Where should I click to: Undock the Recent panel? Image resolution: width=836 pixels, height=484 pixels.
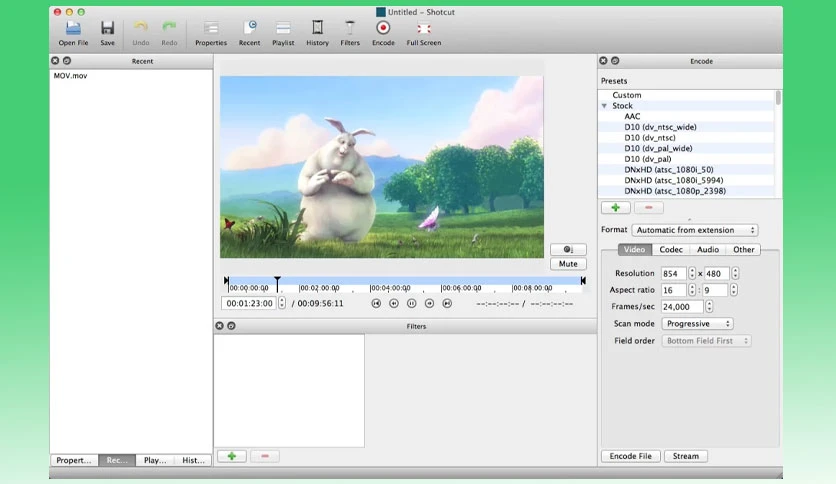click(67, 61)
